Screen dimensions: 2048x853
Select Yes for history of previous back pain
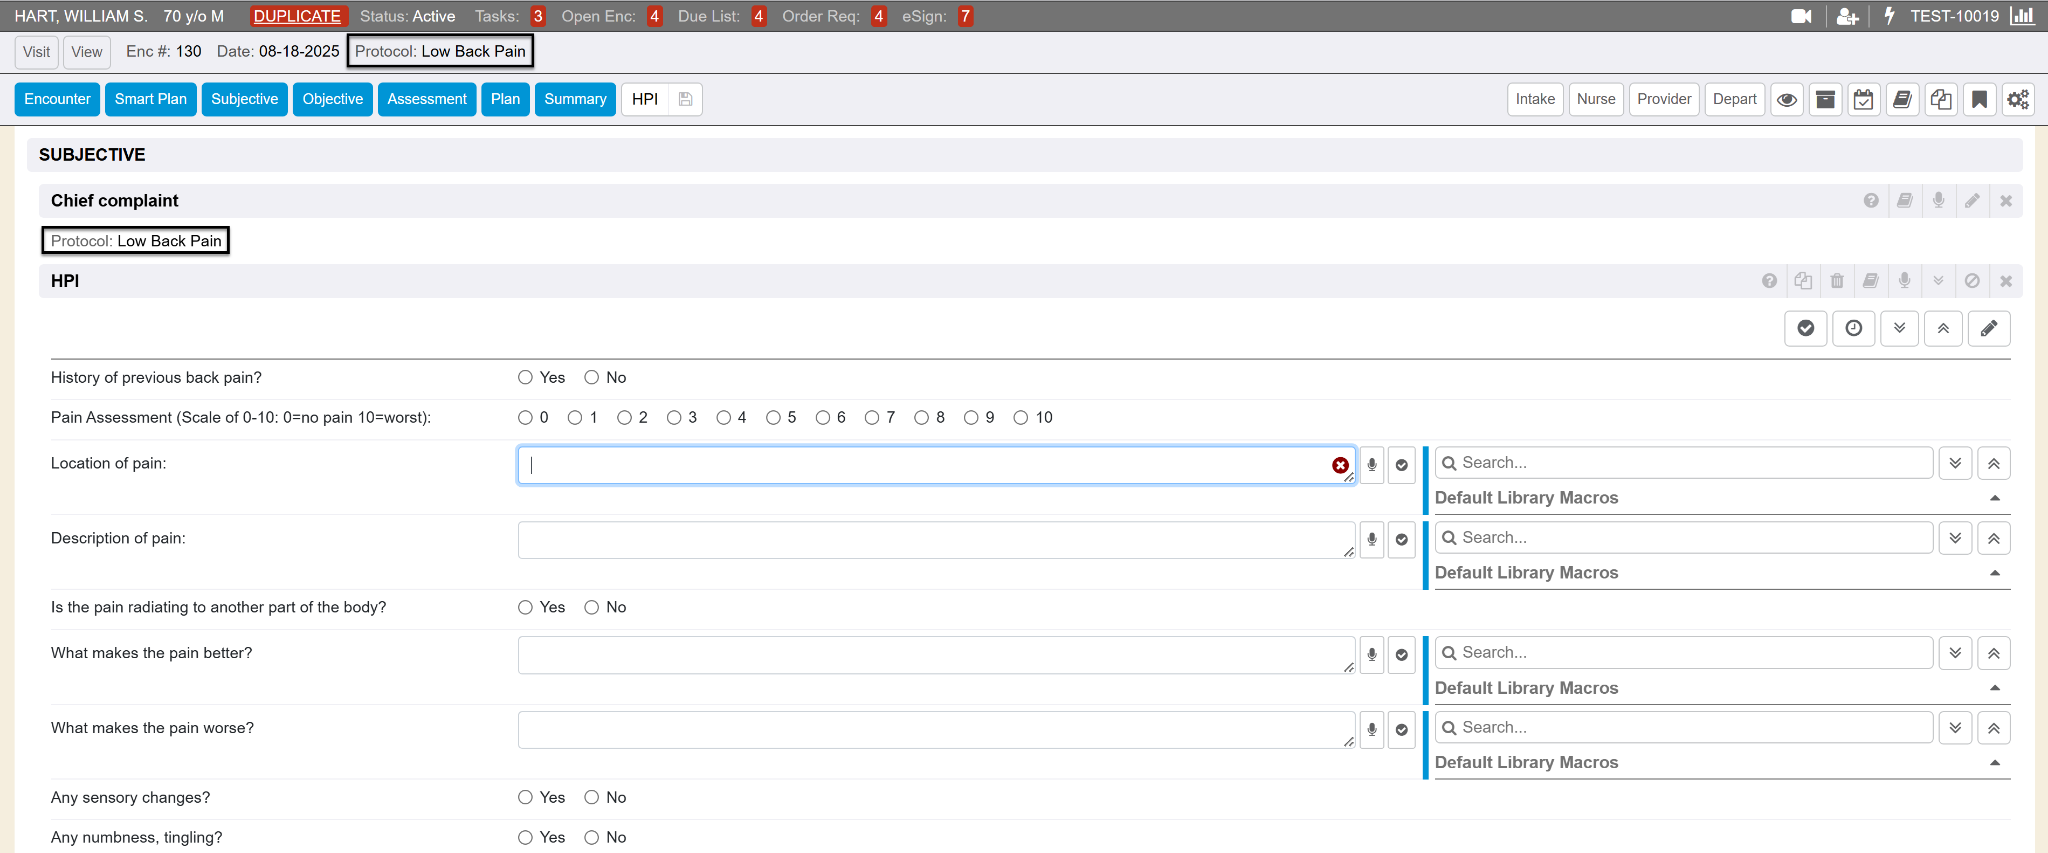(x=526, y=378)
